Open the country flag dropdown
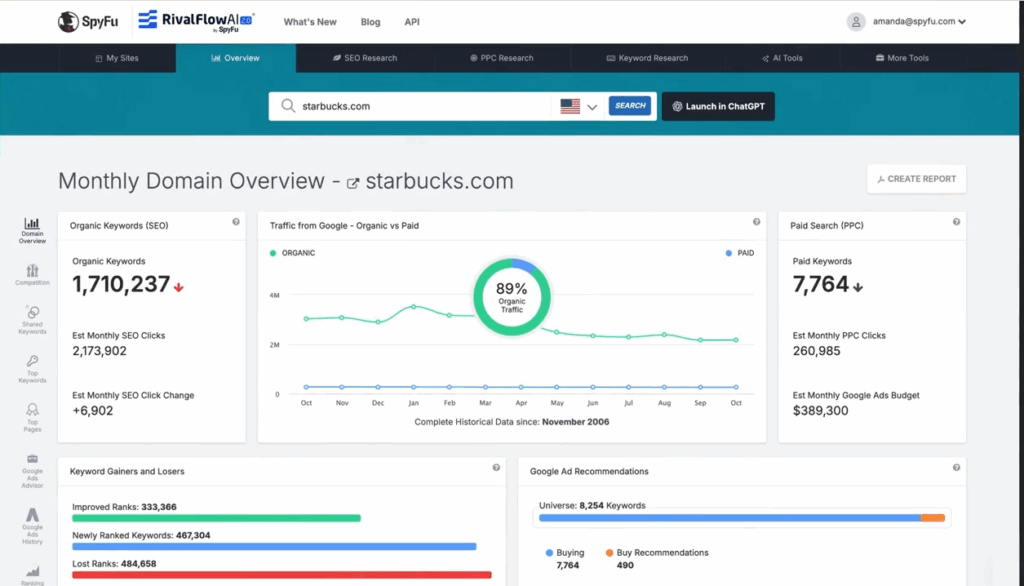This screenshot has width=1024, height=586. [579, 106]
